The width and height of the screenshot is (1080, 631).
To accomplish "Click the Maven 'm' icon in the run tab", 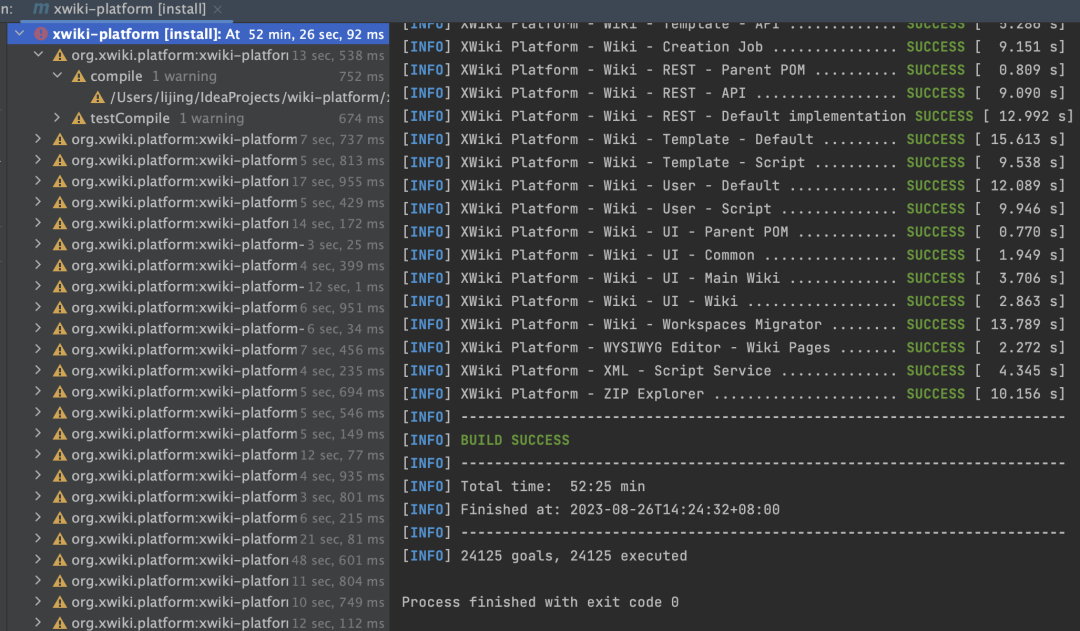I will 41,9.
